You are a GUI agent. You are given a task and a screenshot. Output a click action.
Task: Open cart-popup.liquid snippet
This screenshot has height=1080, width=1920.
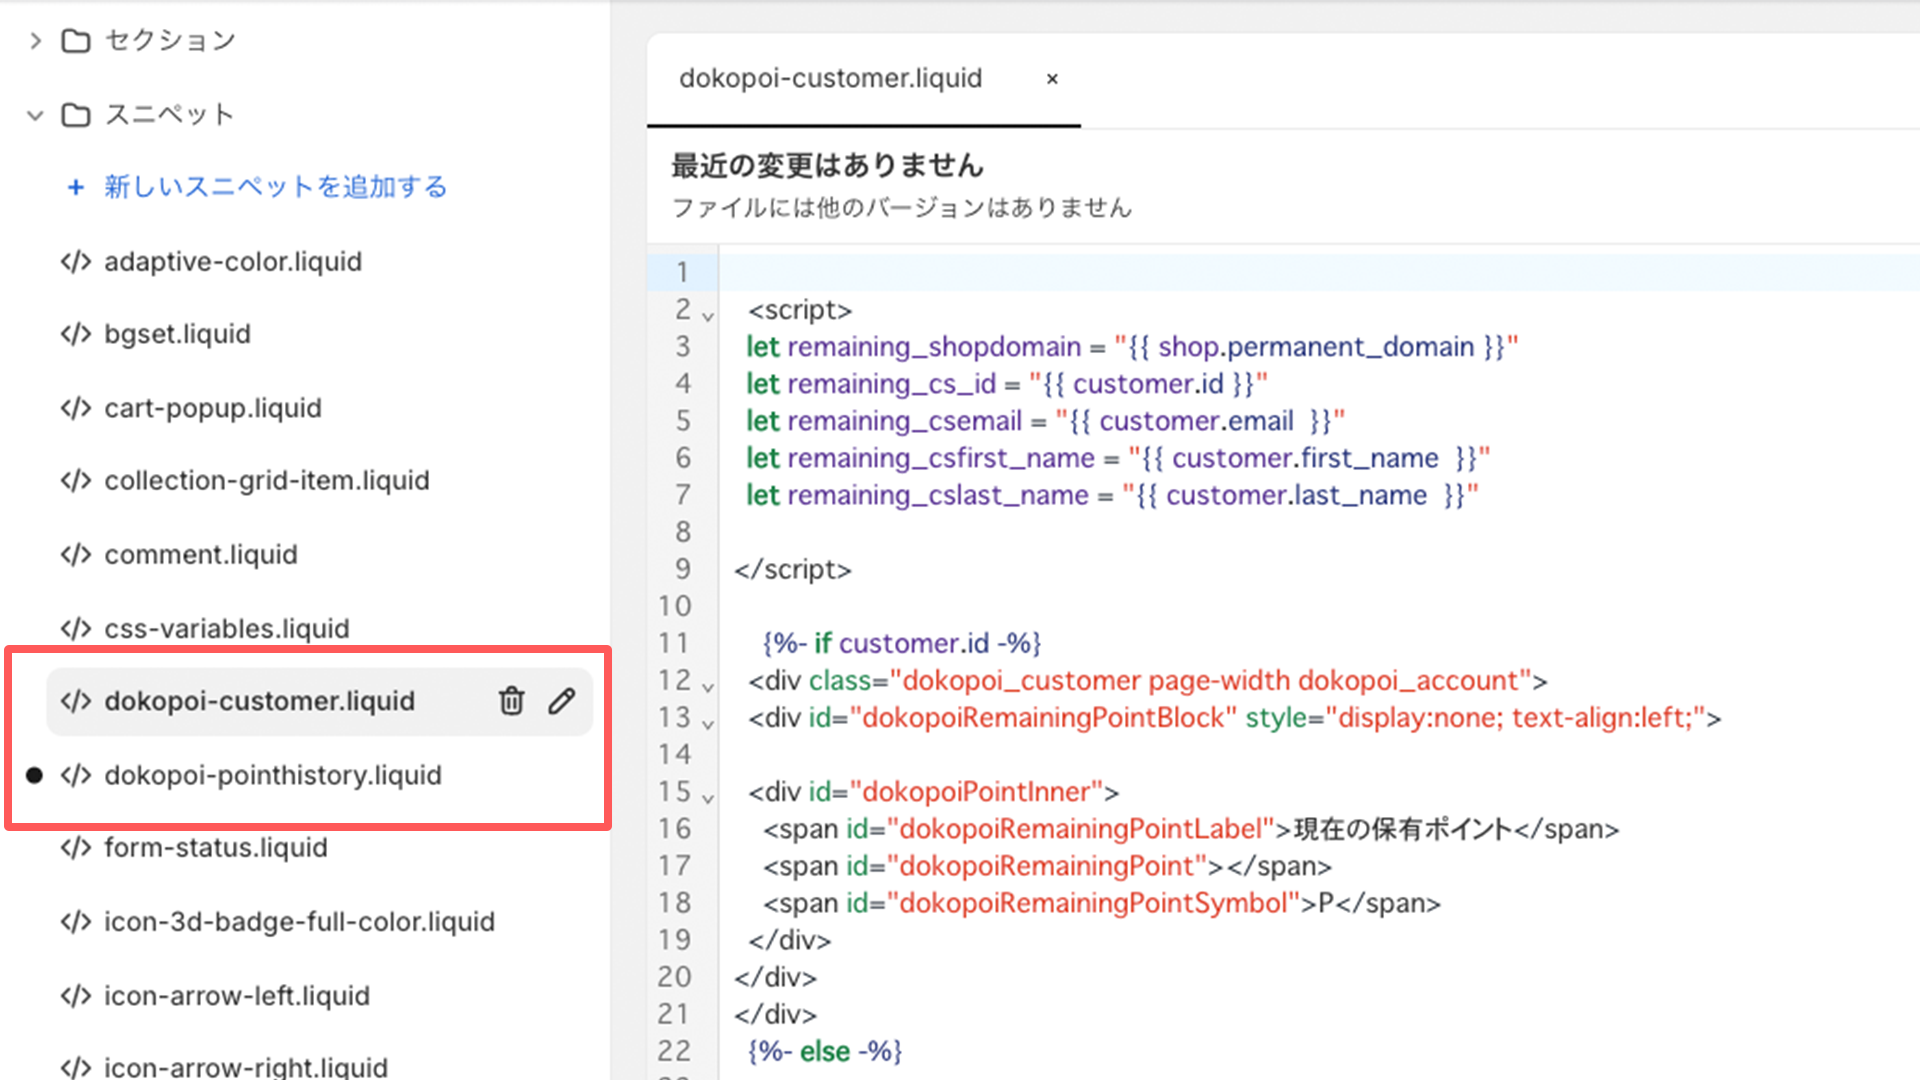213,408
